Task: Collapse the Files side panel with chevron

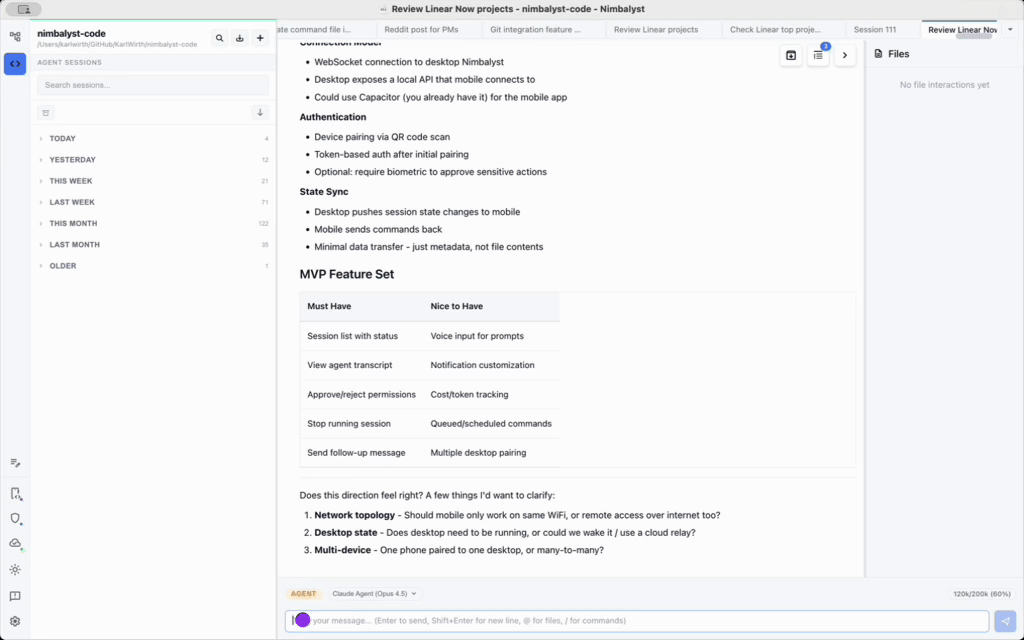Action: point(845,55)
